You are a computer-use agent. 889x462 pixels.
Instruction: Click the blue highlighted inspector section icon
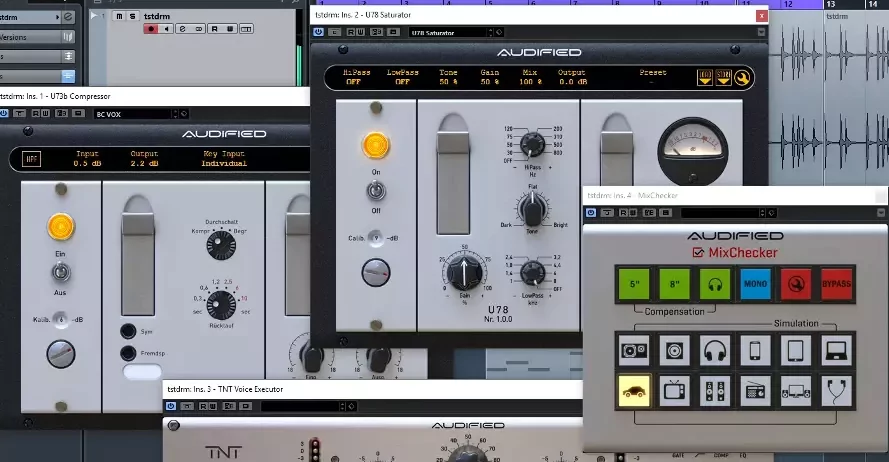(68, 76)
